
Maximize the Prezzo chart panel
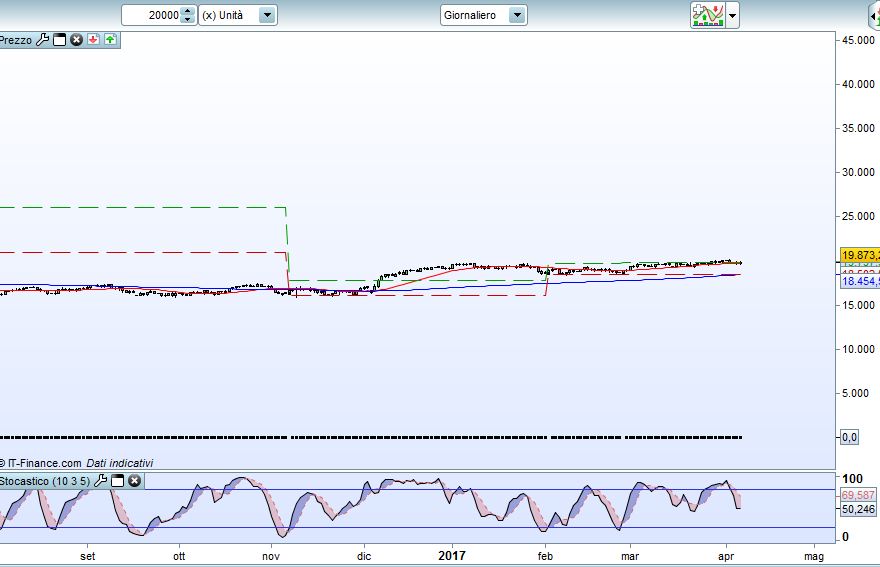pos(59,40)
